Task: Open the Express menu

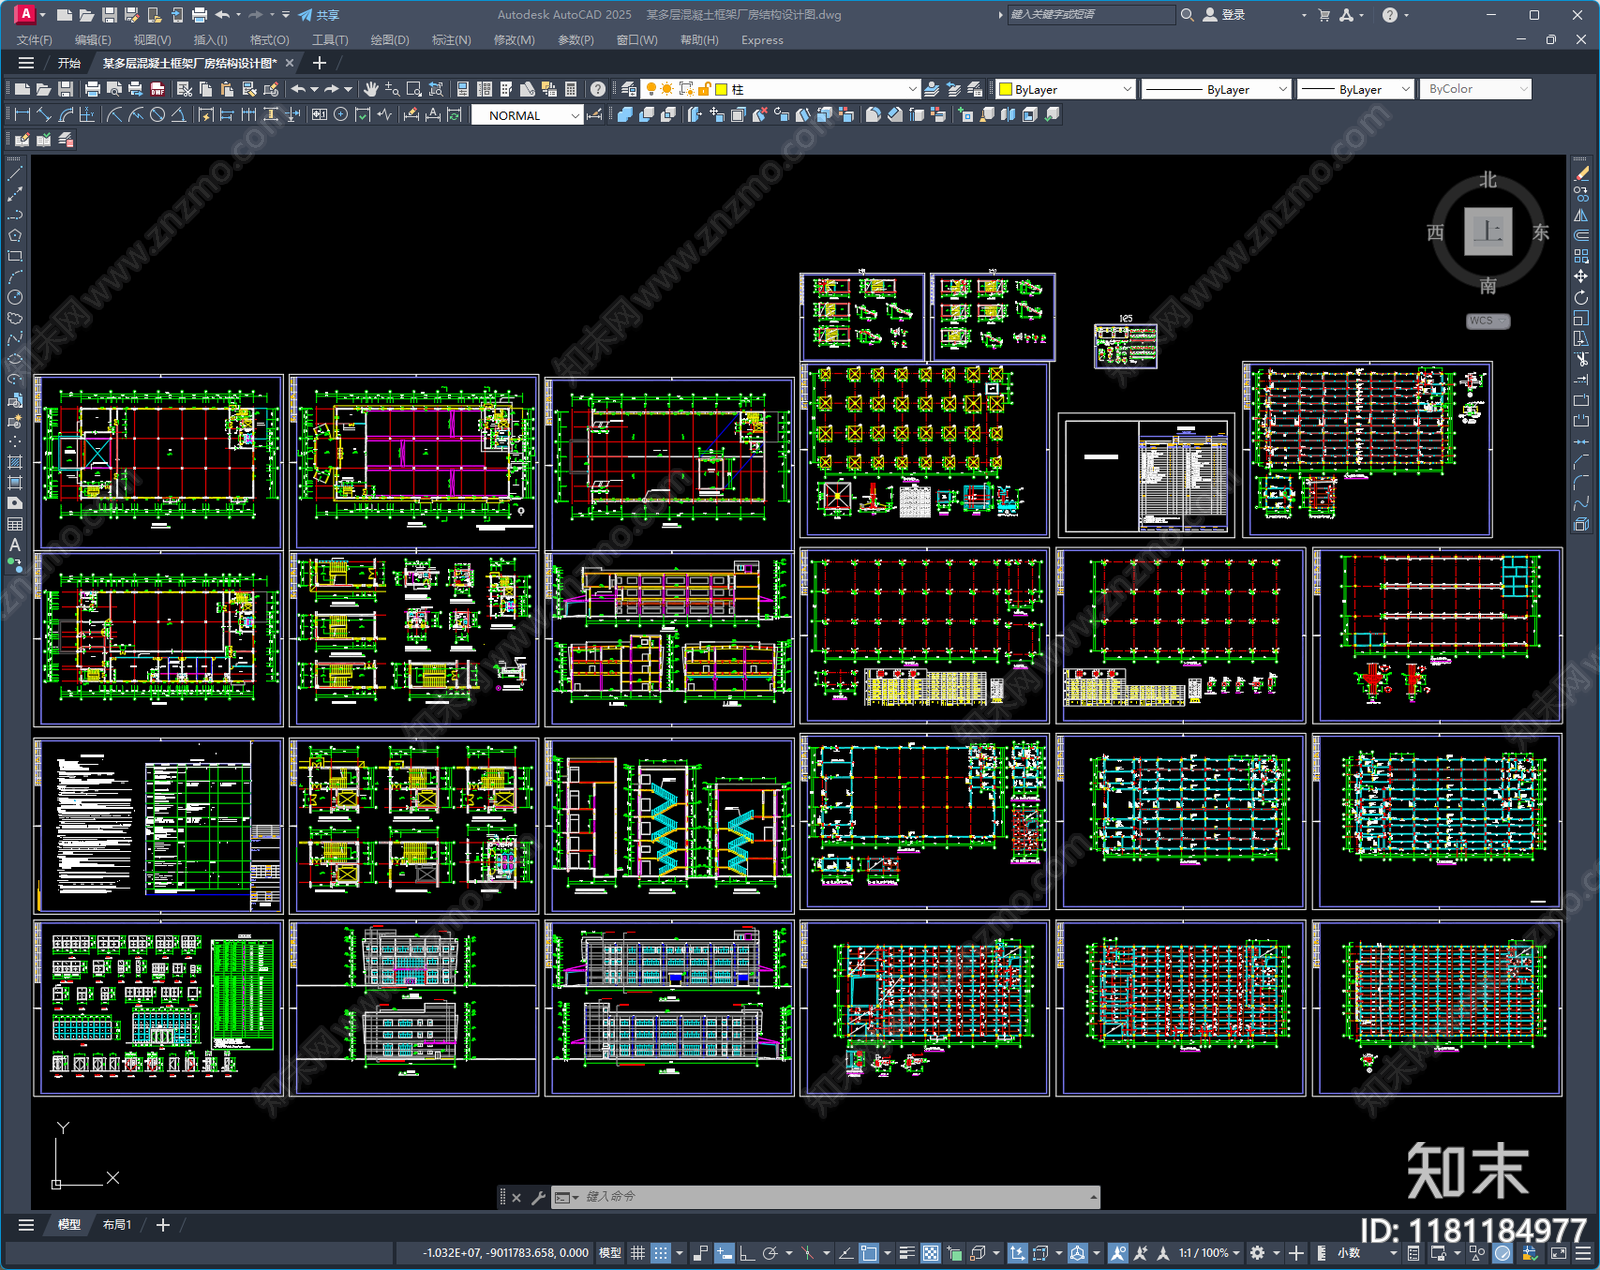Action: click(762, 40)
